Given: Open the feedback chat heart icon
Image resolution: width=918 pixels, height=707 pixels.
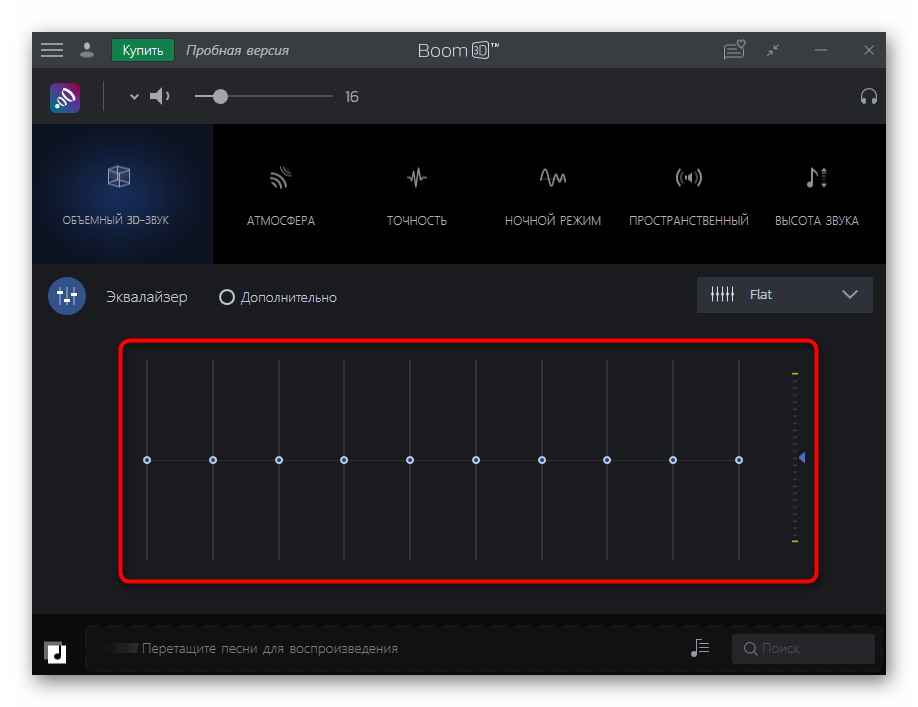Looking at the screenshot, I should 734,50.
